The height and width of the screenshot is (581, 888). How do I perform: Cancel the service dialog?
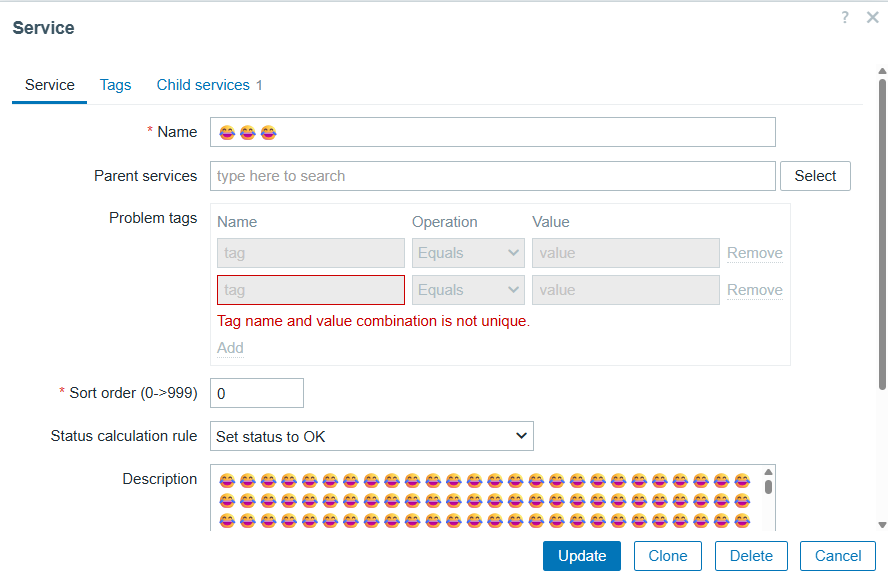pos(838,556)
